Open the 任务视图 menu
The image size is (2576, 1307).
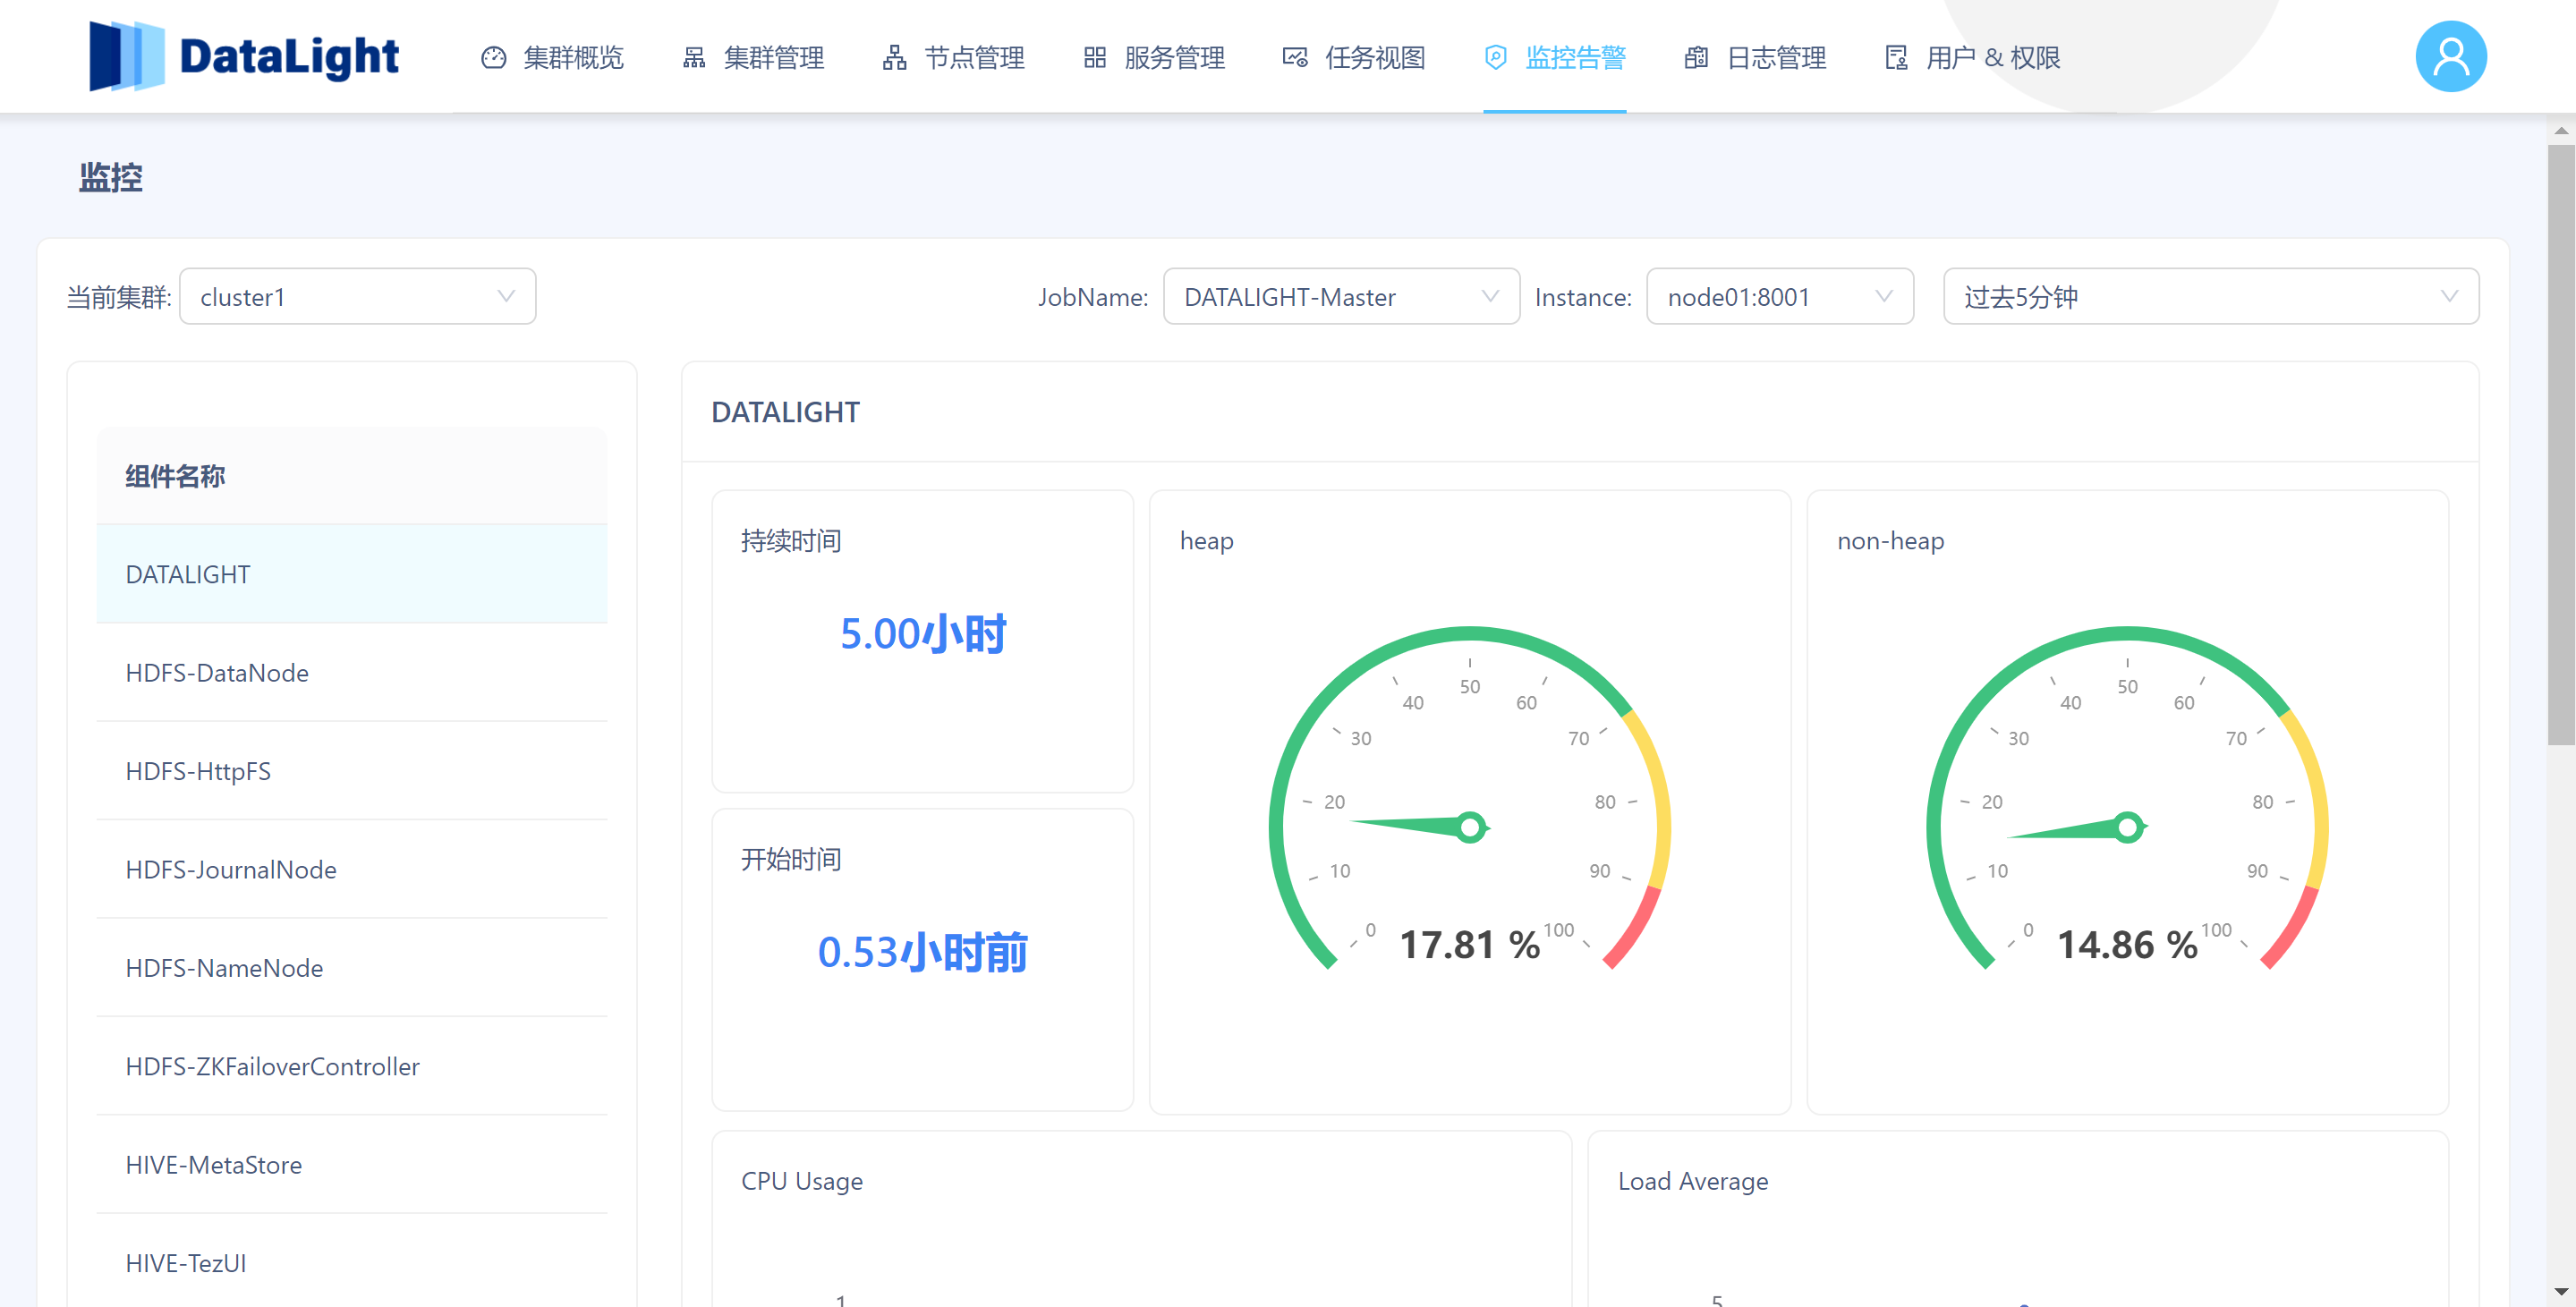pyautogui.click(x=1375, y=58)
